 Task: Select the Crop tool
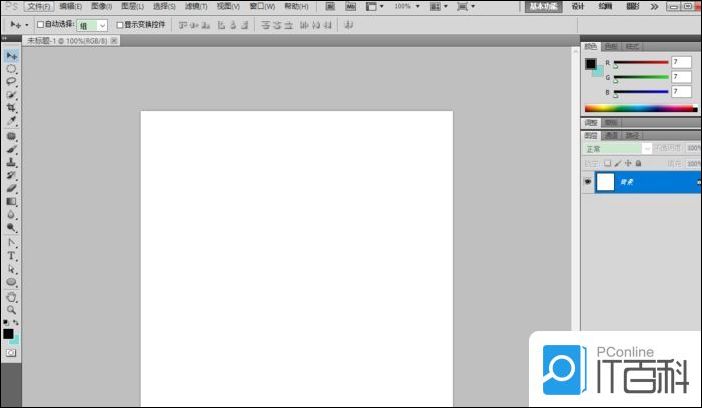(x=12, y=108)
